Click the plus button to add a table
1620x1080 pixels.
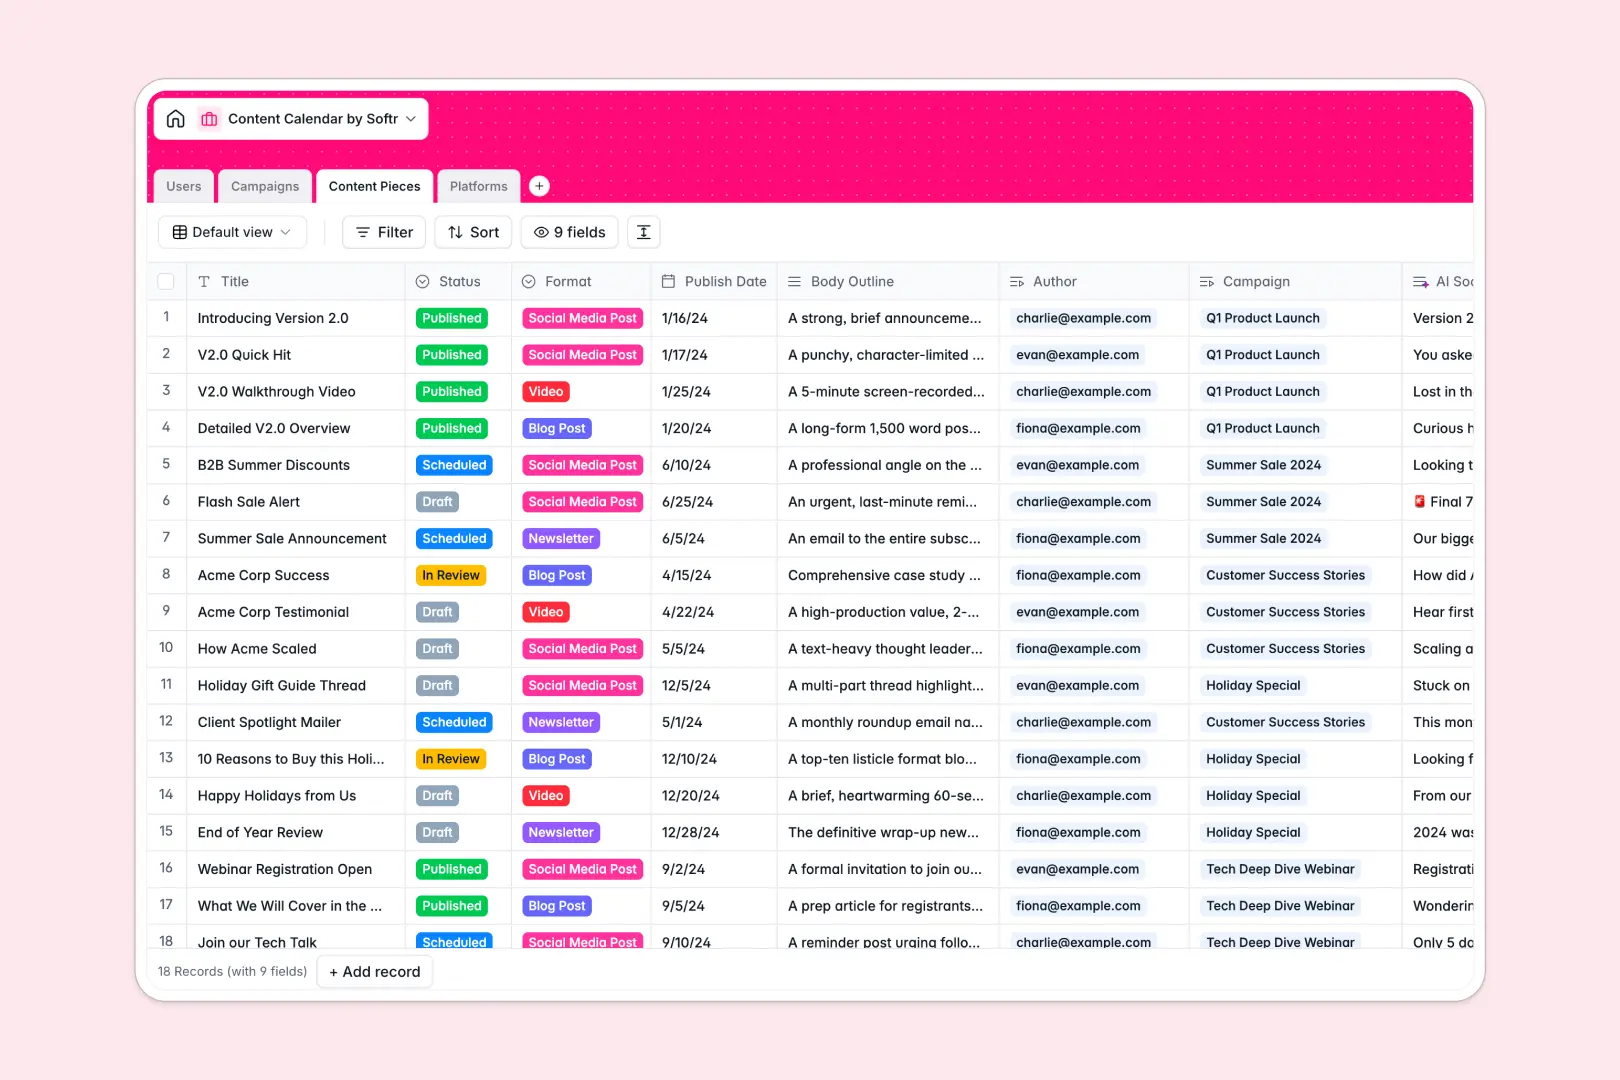(x=539, y=185)
